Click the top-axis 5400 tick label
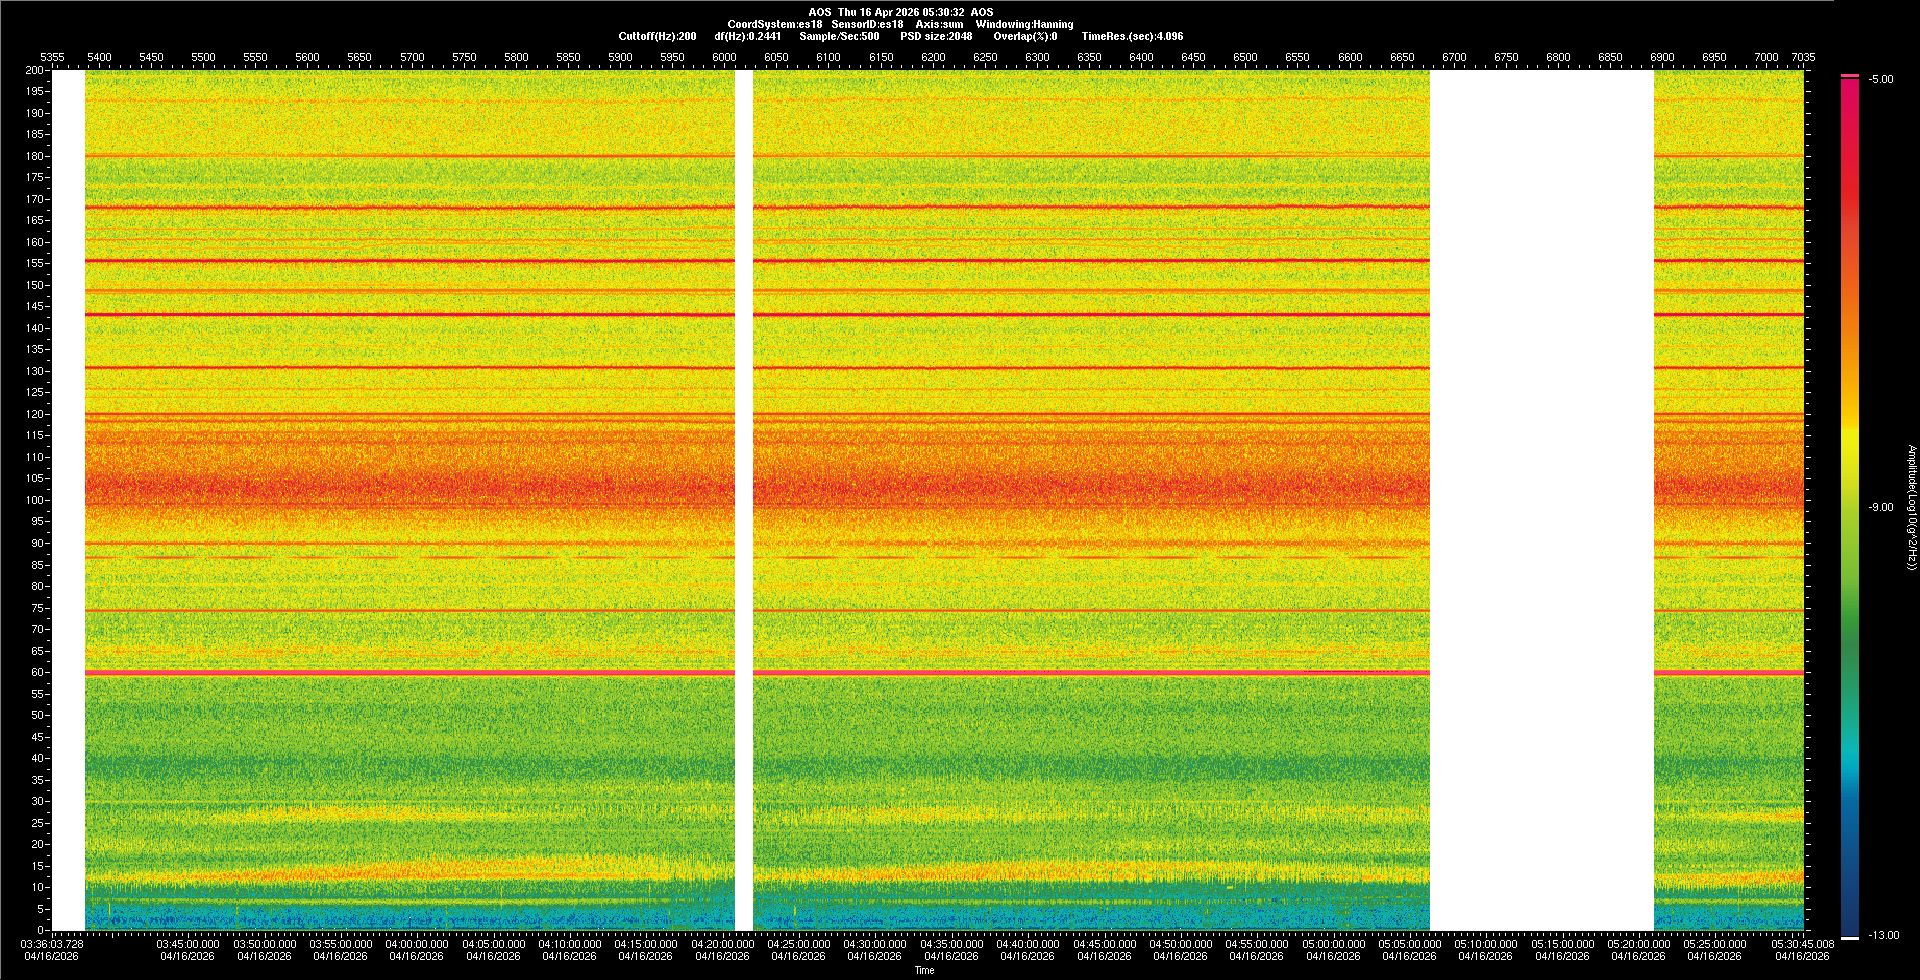 coord(99,58)
